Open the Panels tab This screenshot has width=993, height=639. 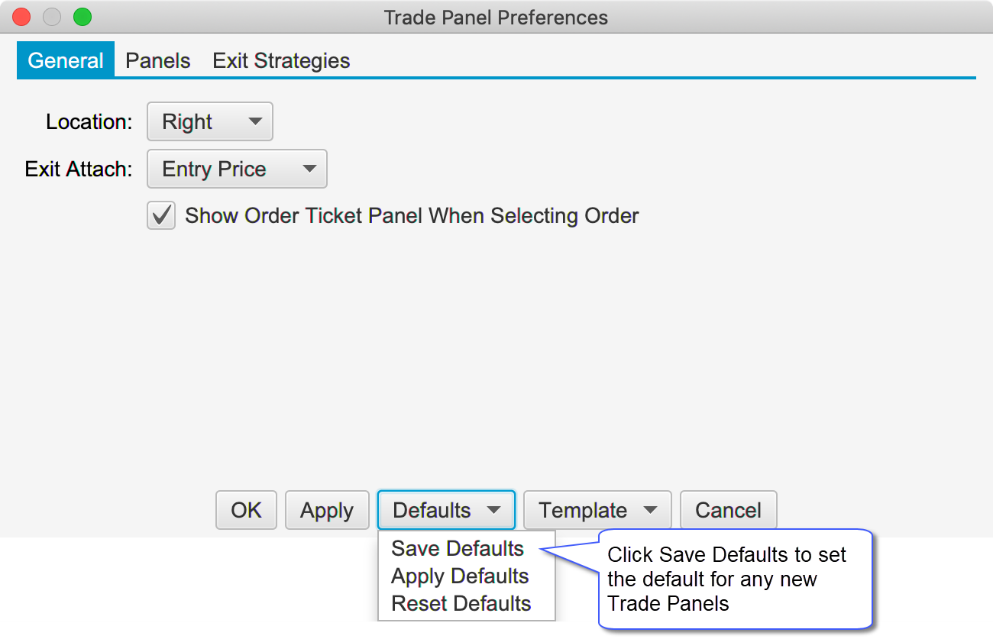coord(158,61)
